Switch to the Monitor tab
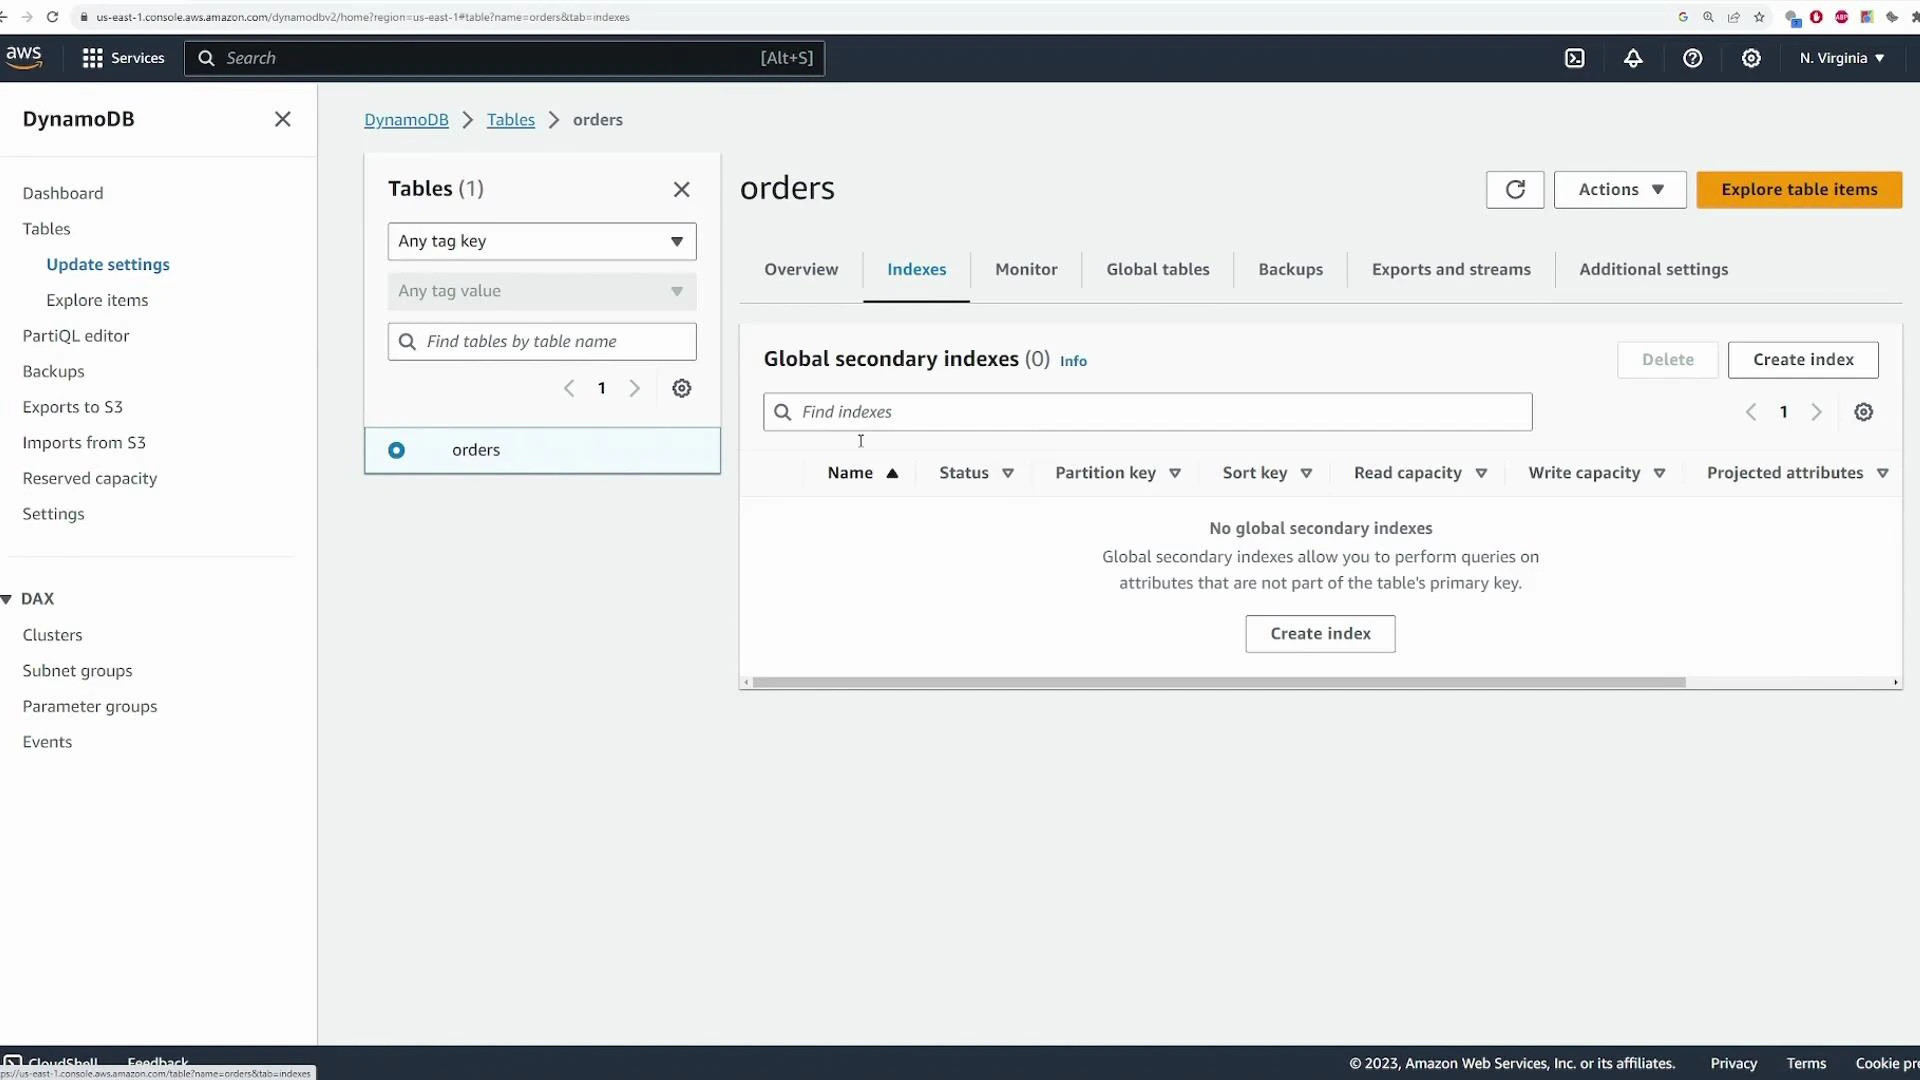1920x1080 pixels. pyautogui.click(x=1026, y=269)
